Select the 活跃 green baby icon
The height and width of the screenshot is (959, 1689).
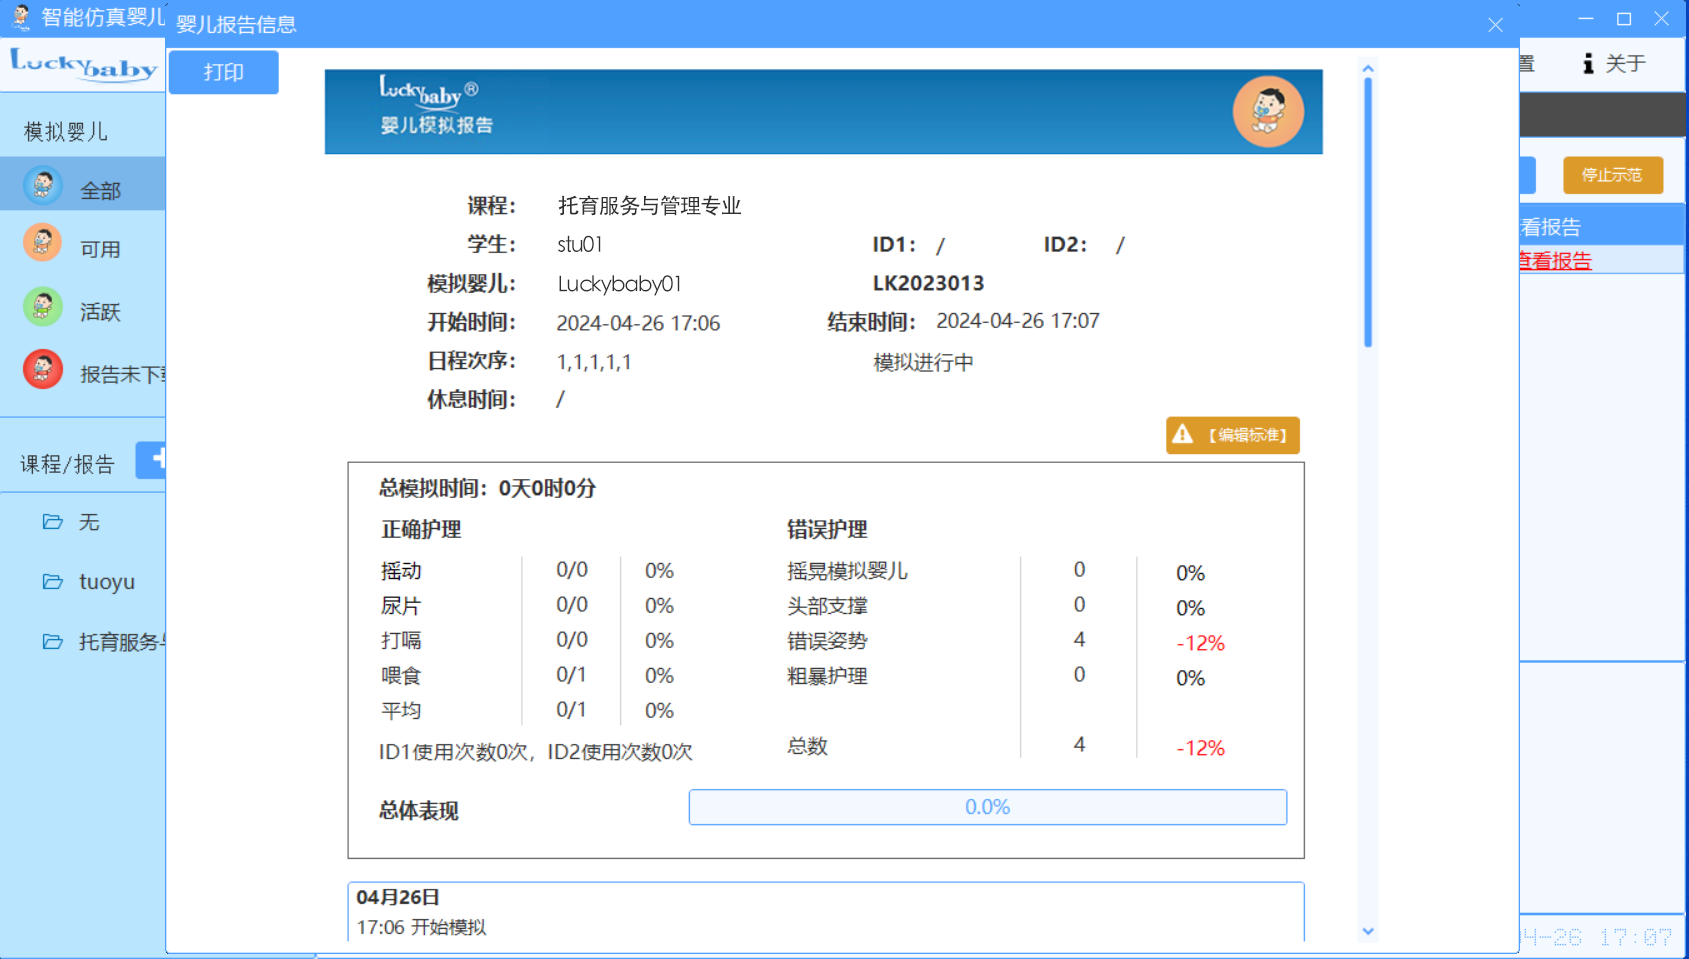pyautogui.click(x=43, y=307)
